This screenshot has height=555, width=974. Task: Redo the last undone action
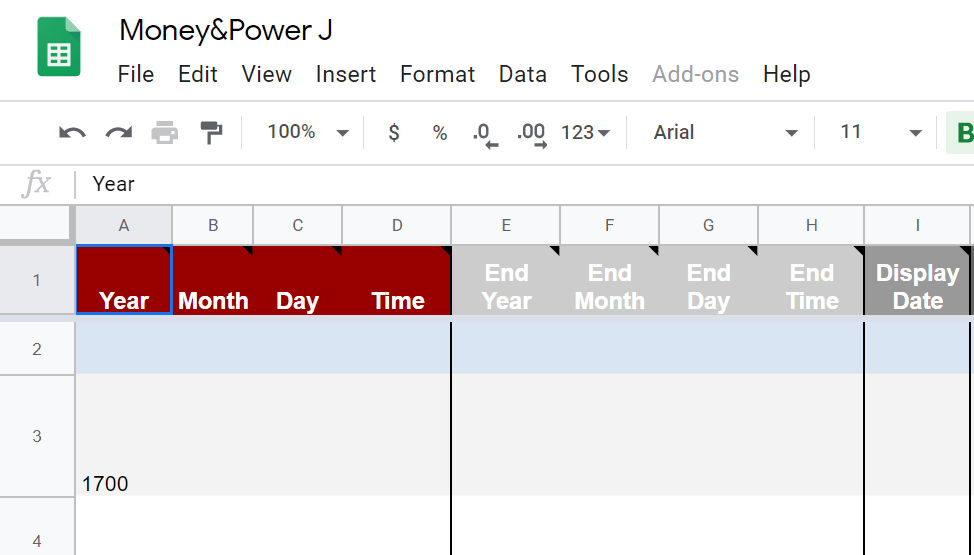tap(119, 132)
